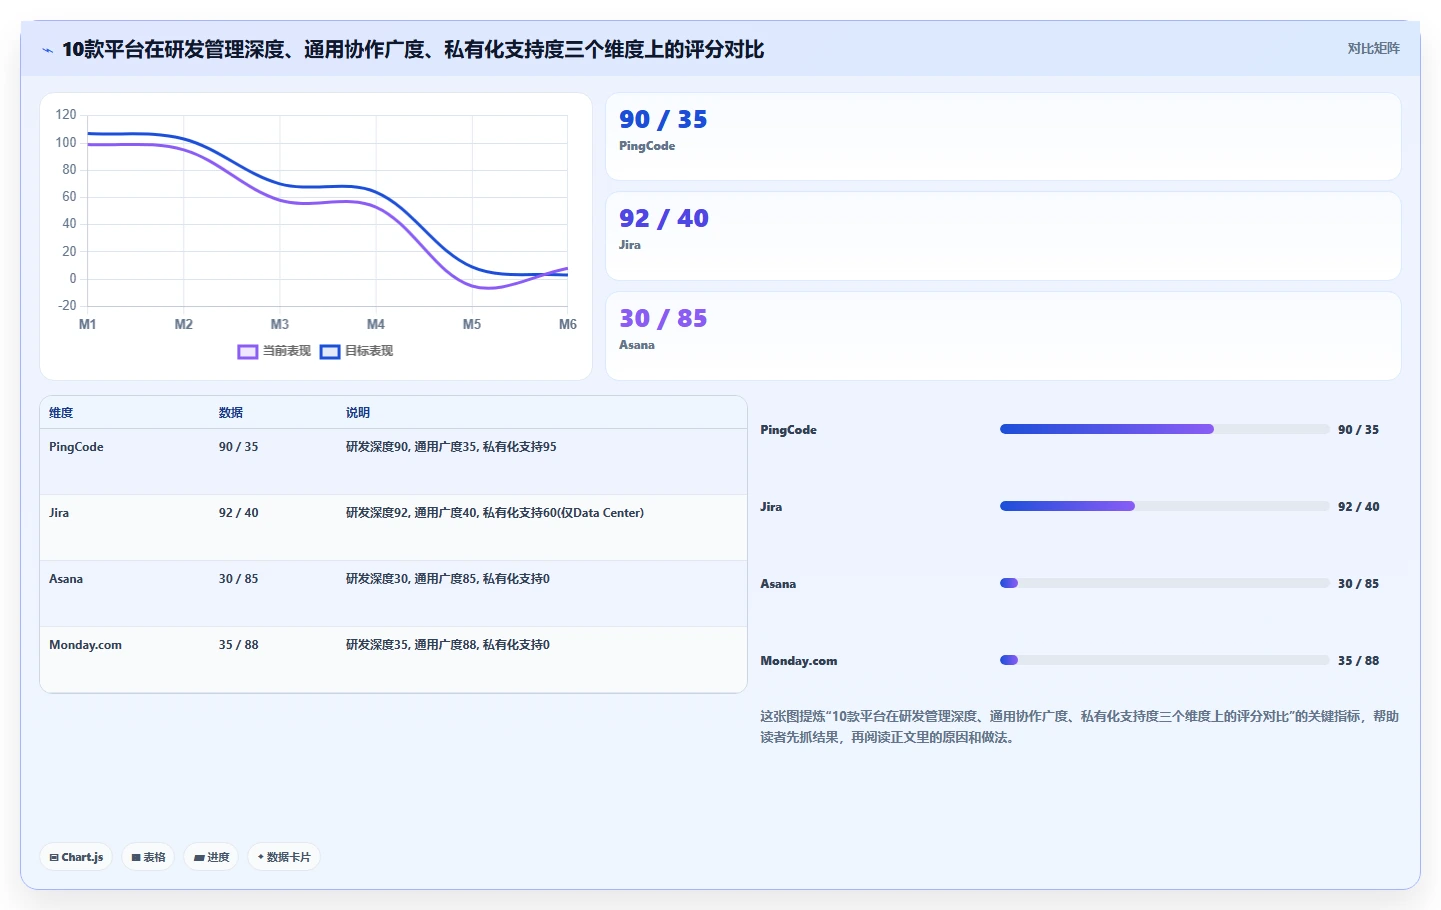
Task: Click the Jira progress bar
Action: tap(1165, 506)
